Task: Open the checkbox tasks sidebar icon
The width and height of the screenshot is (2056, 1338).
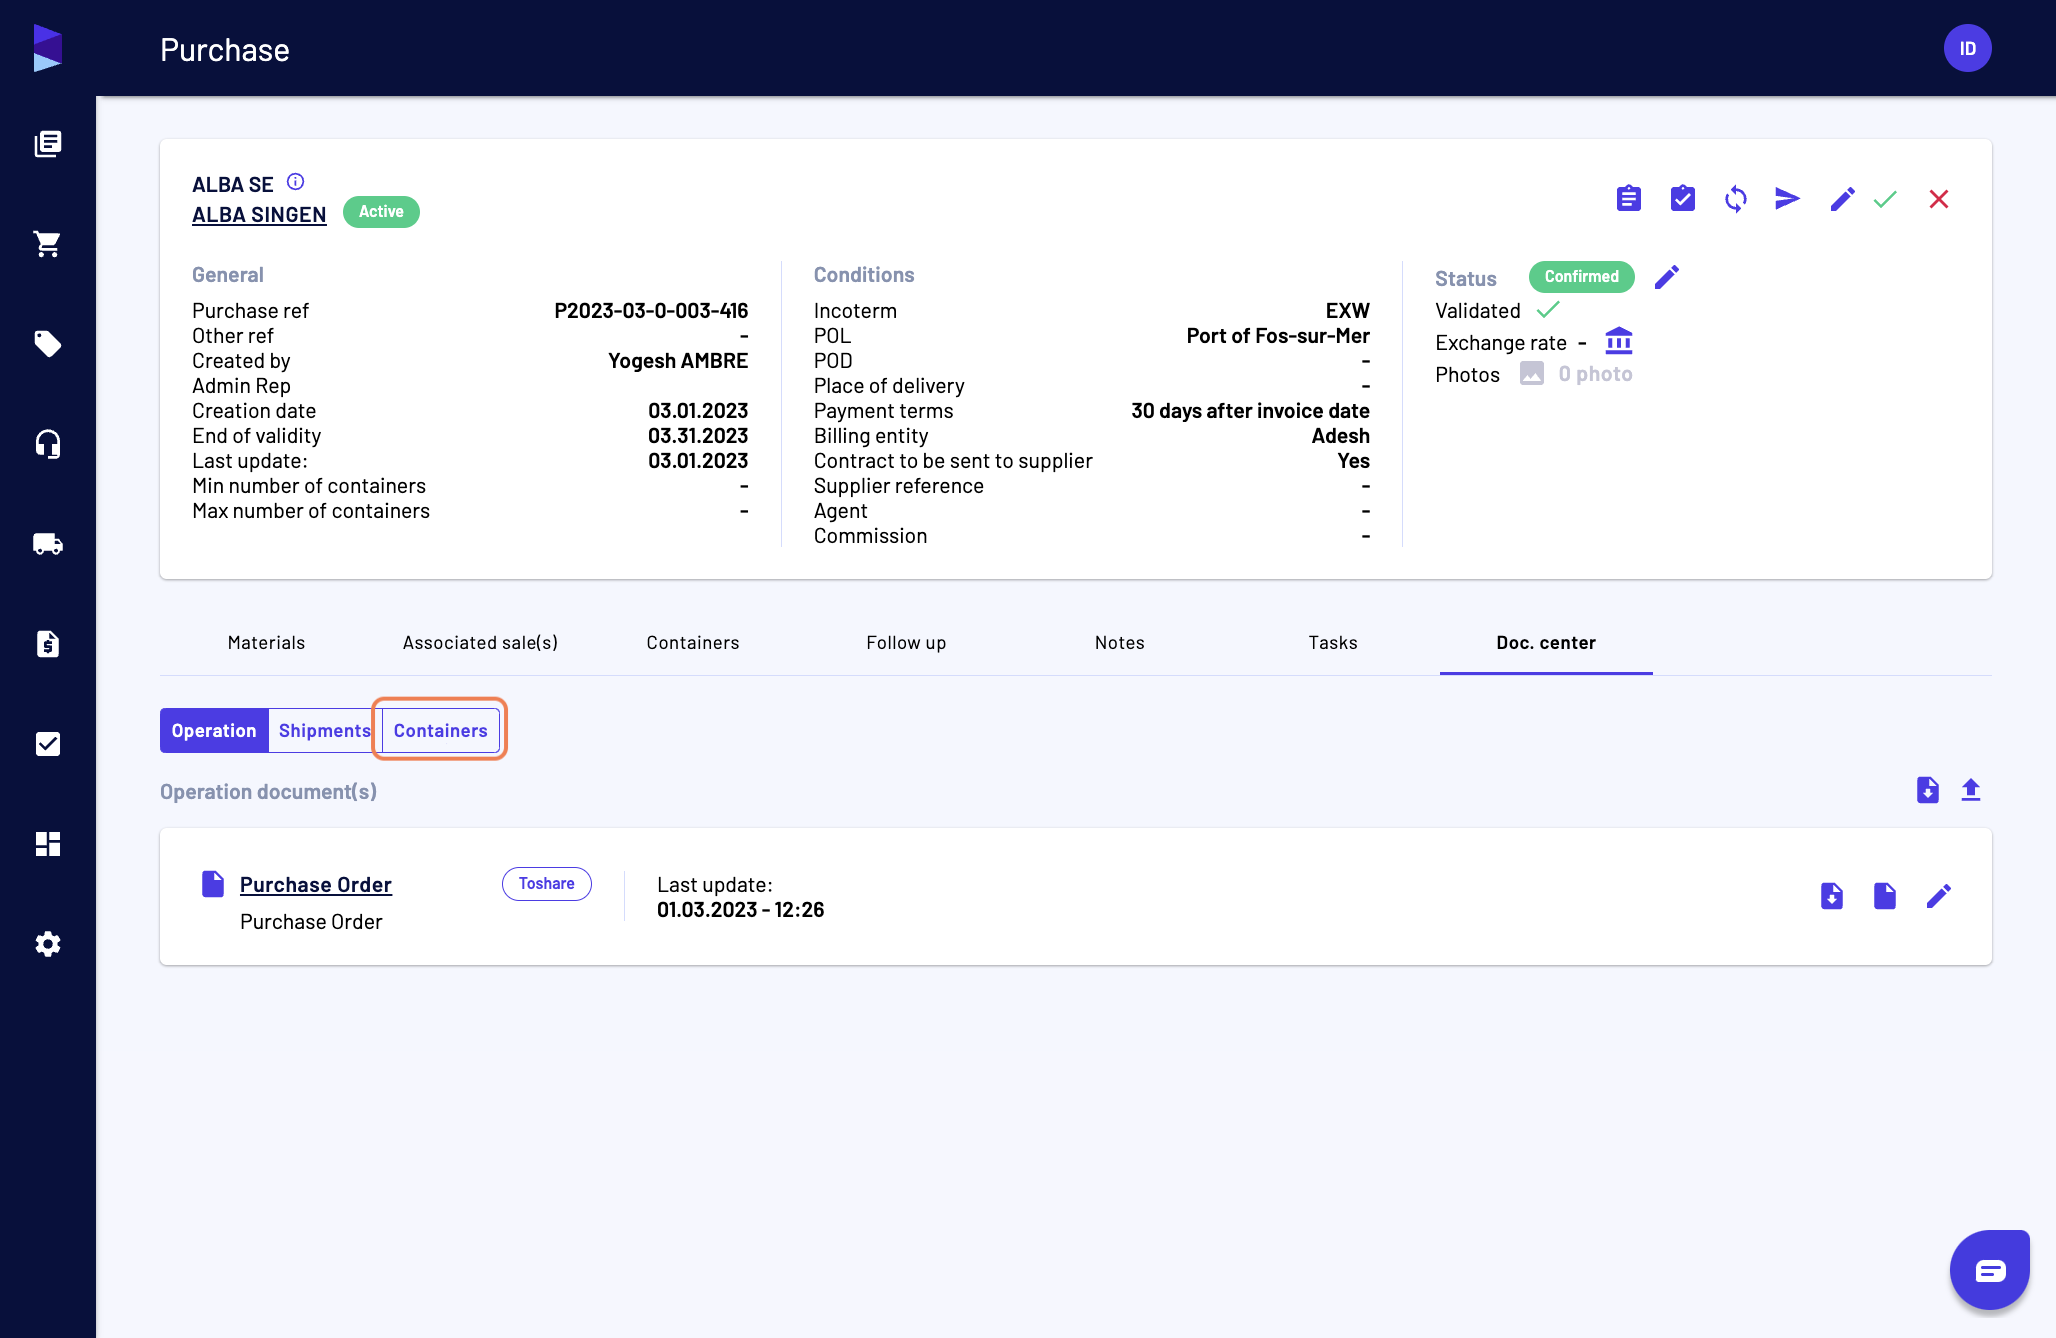Action: pos(48,744)
